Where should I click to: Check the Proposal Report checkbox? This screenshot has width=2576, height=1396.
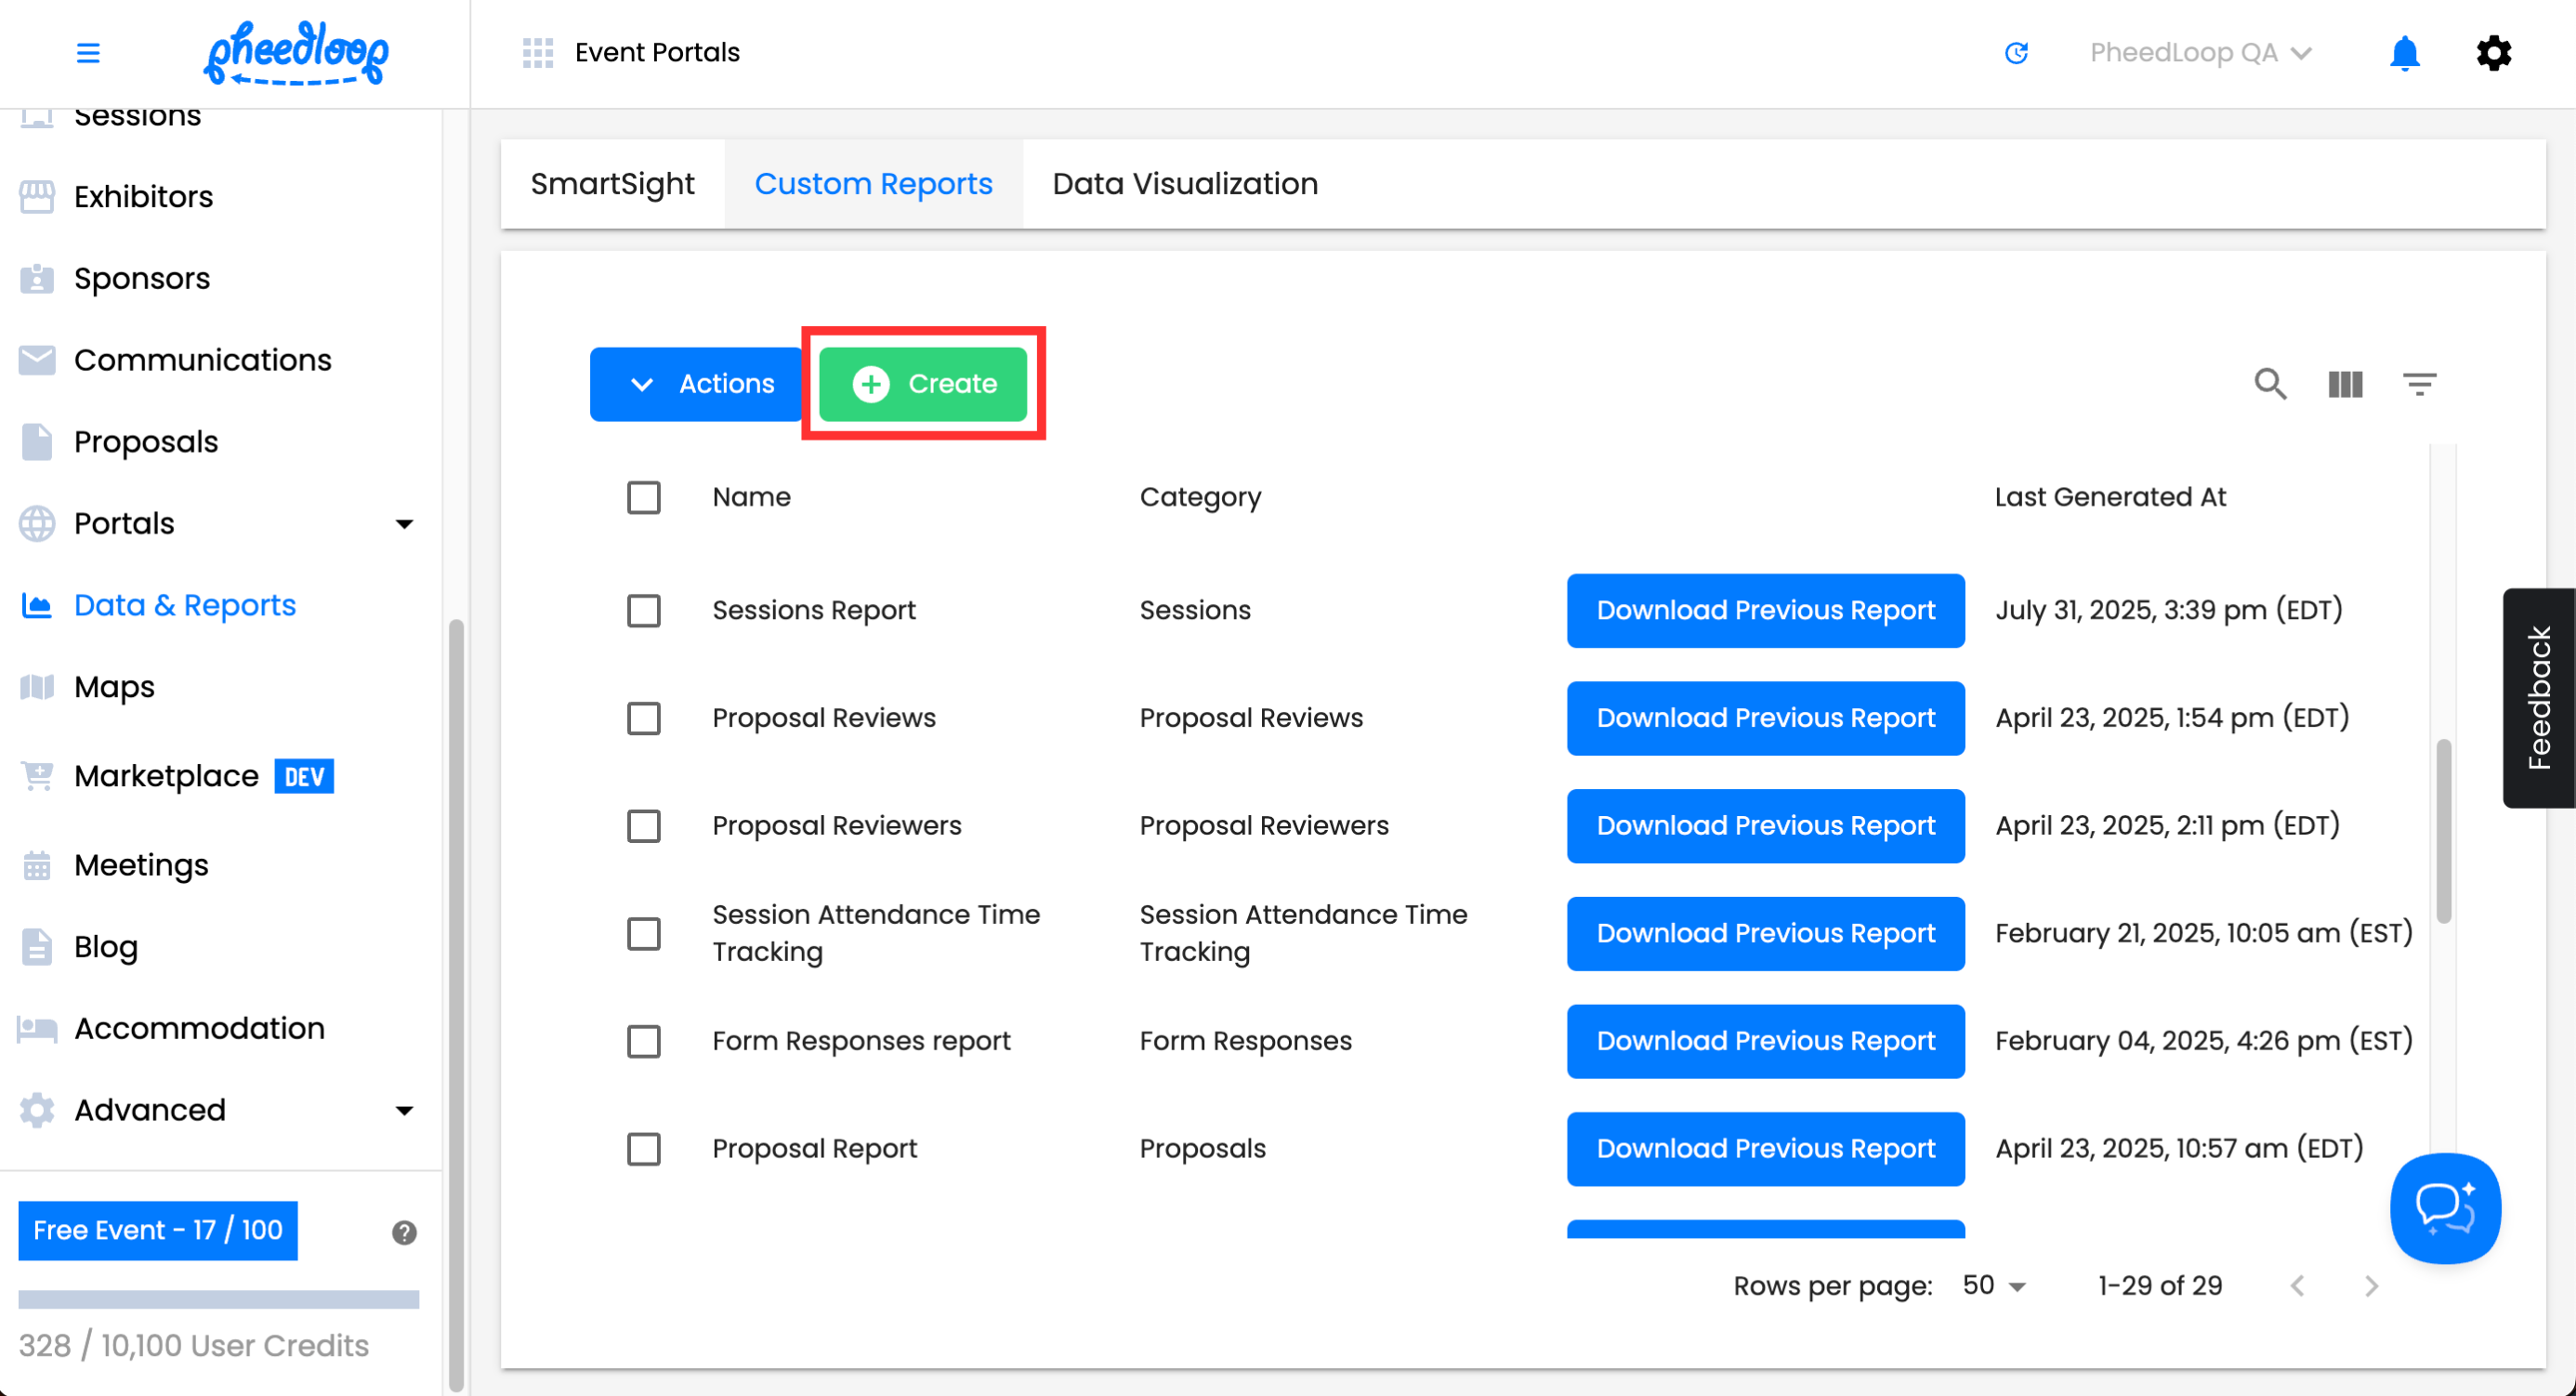pyautogui.click(x=643, y=1150)
